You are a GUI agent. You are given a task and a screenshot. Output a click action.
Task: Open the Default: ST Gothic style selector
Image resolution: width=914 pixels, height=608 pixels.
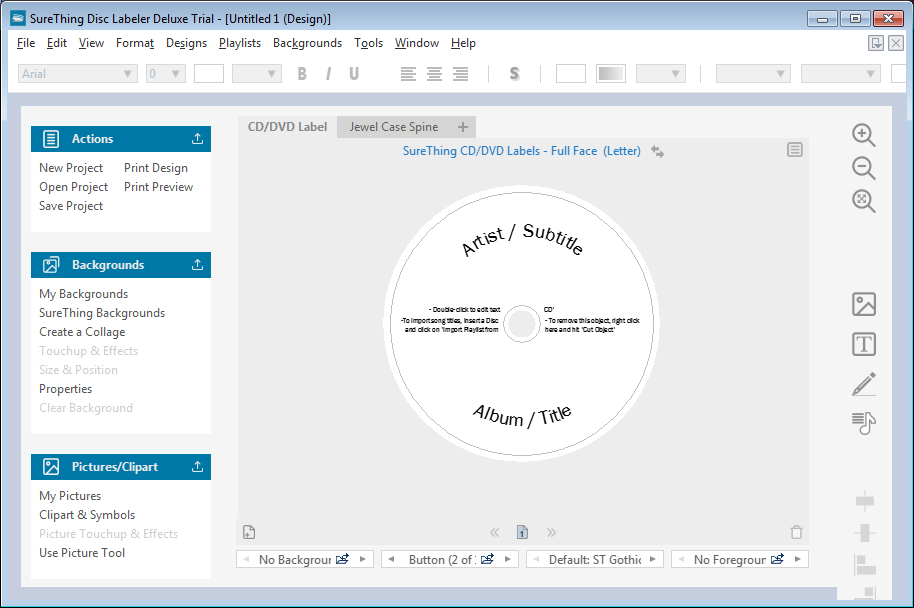point(595,558)
